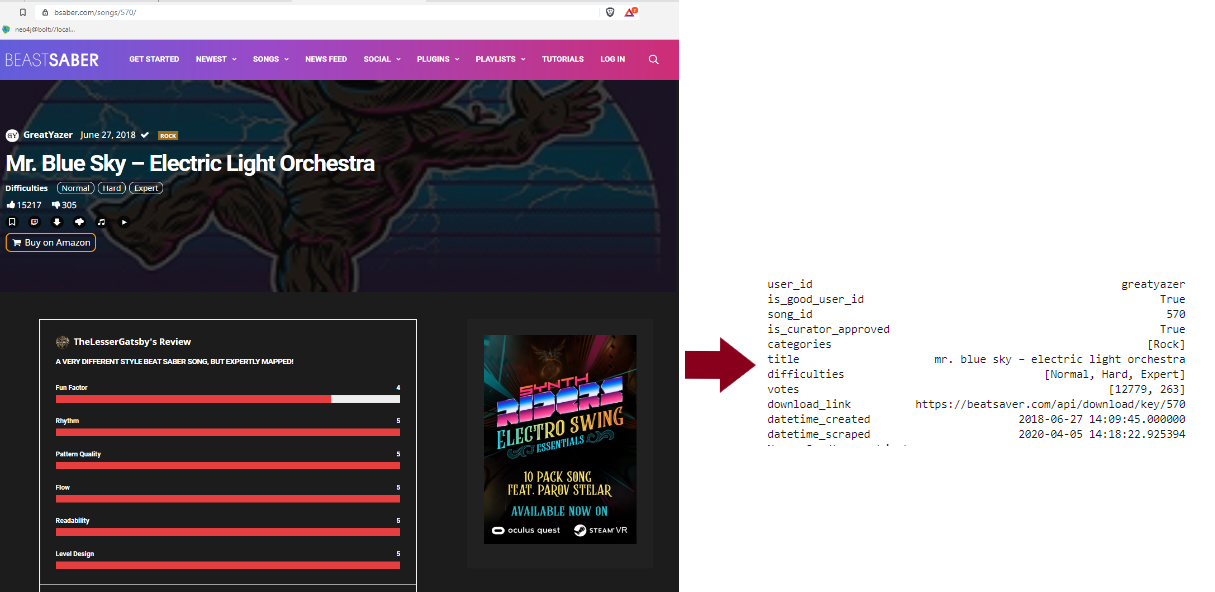Expand the Playlists dropdown menu
Image resolution: width=1215 pixels, height=592 pixels.
click(x=500, y=60)
